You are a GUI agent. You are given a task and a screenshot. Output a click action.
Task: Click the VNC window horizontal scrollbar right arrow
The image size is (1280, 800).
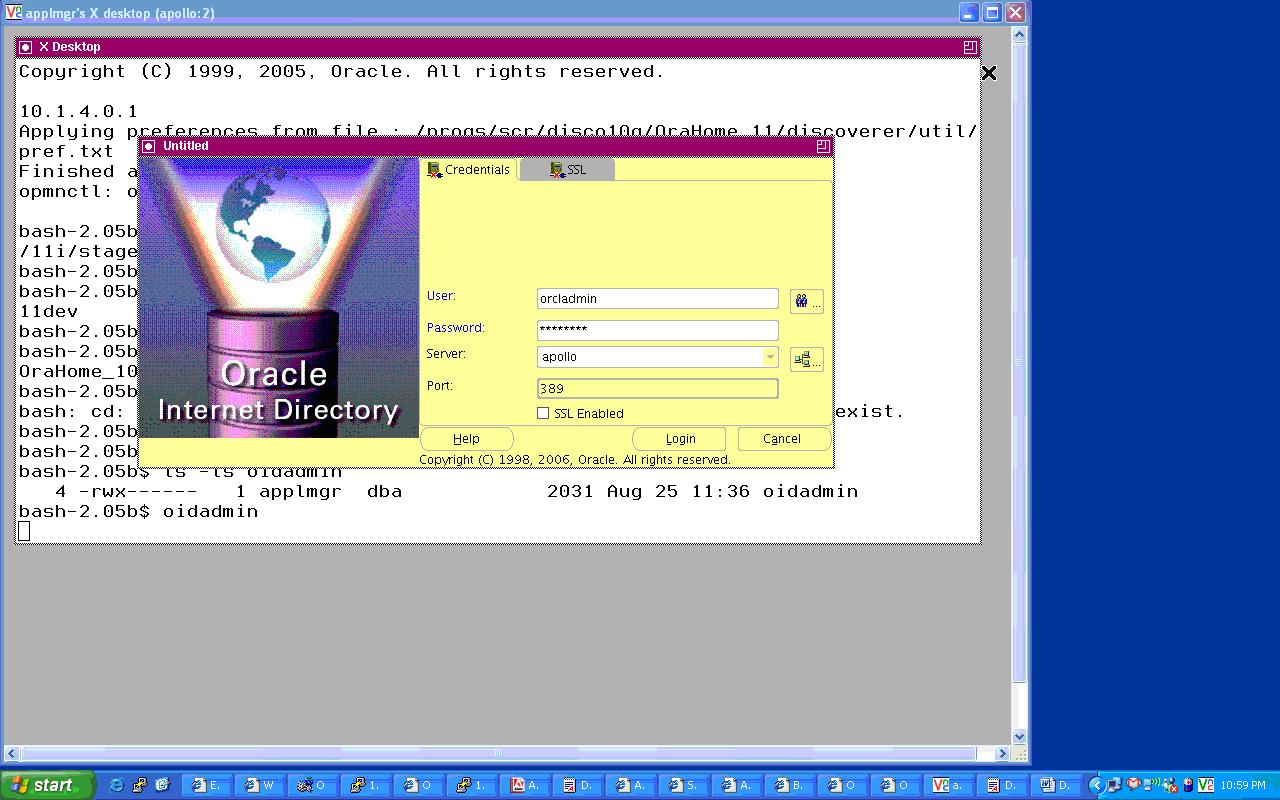click(x=1003, y=753)
